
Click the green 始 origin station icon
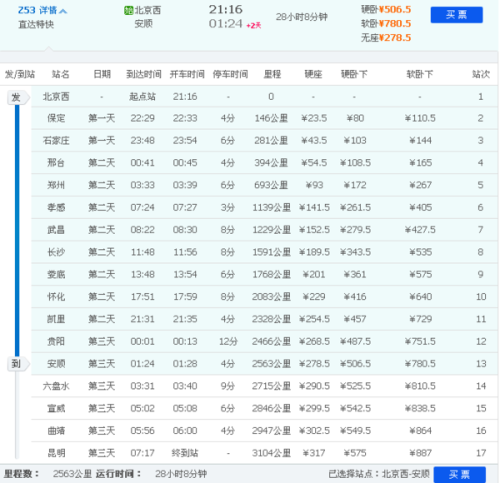pyautogui.click(x=128, y=10)
